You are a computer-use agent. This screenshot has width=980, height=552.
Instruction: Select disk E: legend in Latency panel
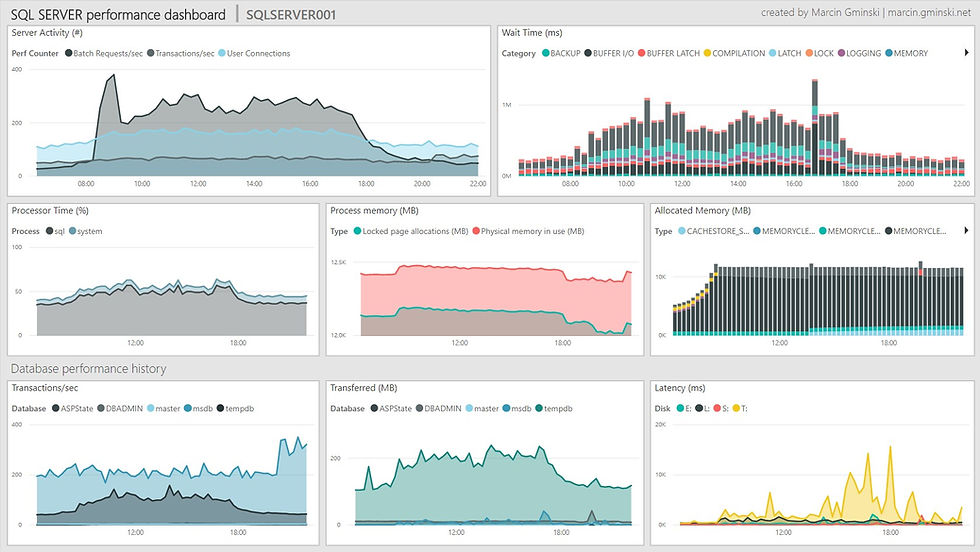(x=684, y=408)
